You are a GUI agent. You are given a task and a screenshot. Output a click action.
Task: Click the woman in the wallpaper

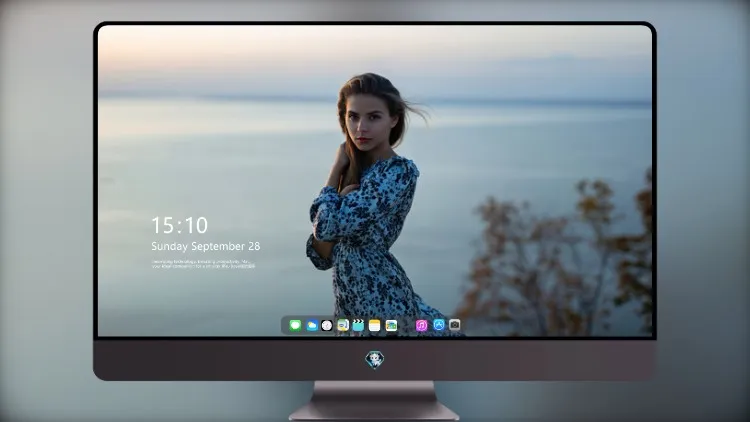click(x=366, y=201)
